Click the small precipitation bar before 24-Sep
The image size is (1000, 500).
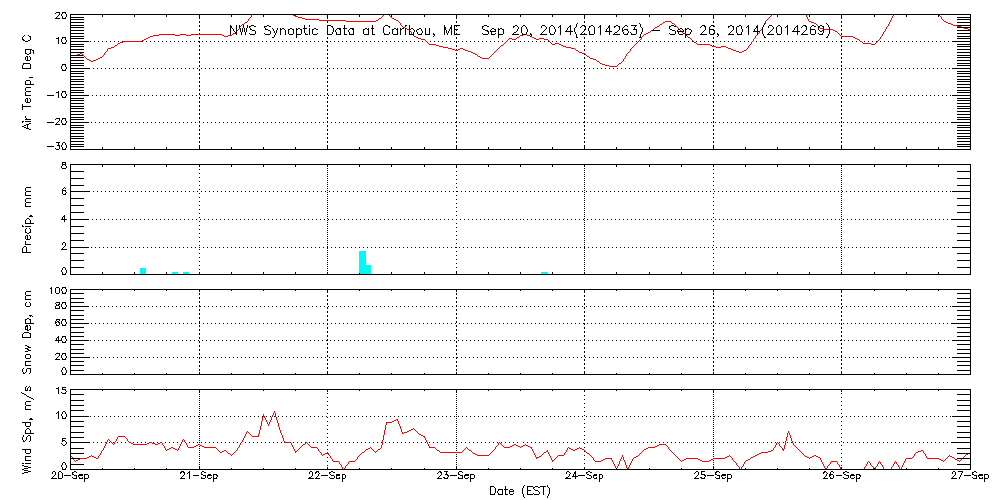point(545,272)
